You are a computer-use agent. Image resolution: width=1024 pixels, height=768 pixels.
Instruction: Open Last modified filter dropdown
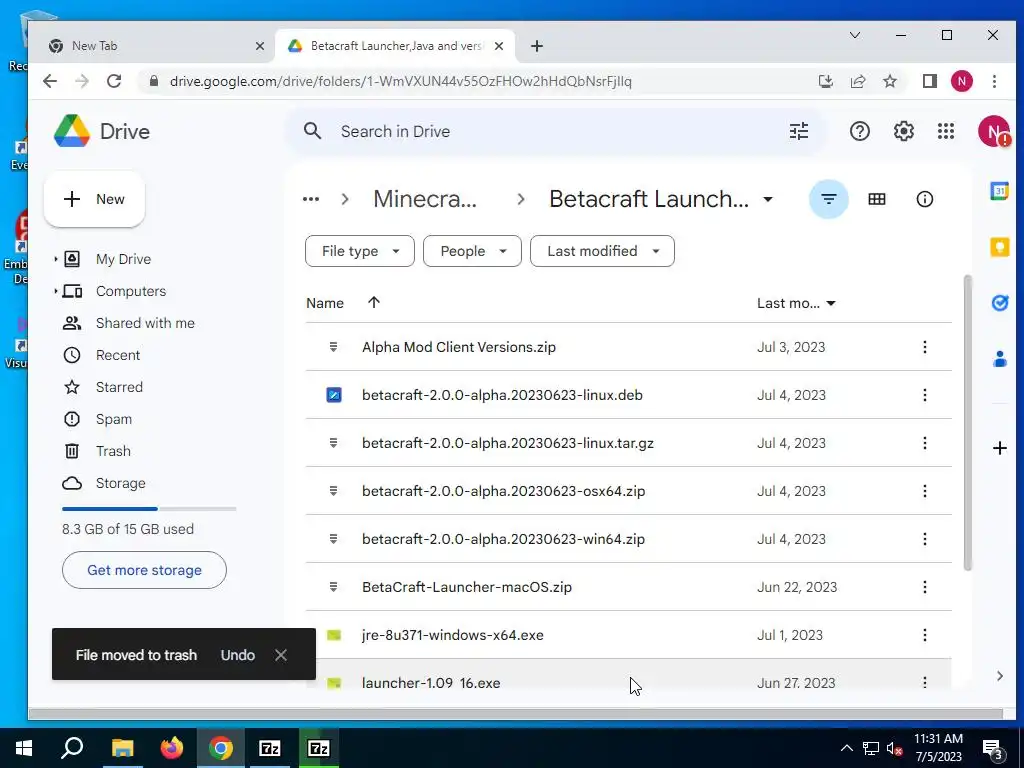pos(602,251)
